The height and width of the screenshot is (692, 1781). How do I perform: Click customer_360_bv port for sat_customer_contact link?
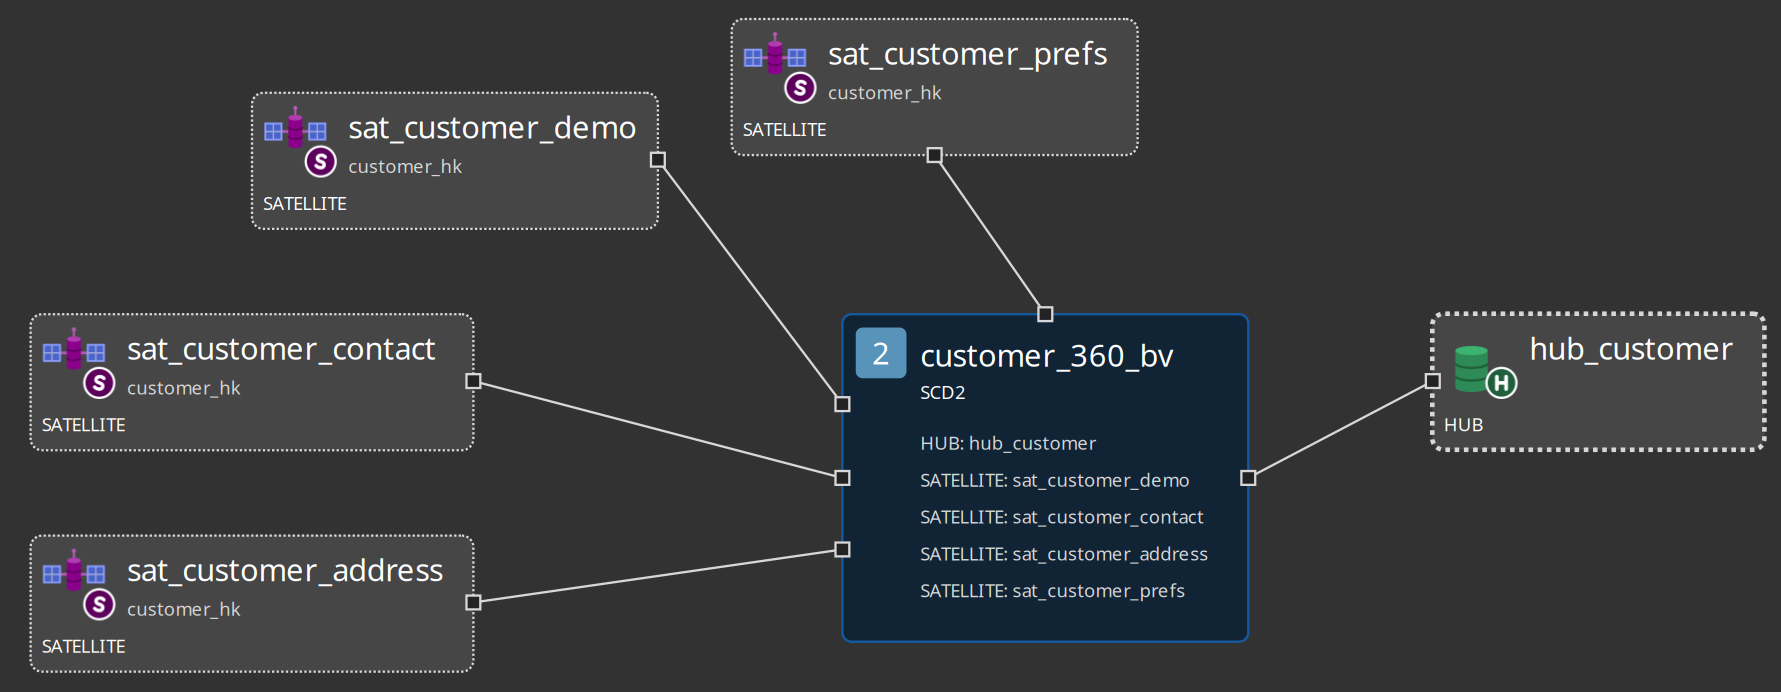(x=843, y=478)
